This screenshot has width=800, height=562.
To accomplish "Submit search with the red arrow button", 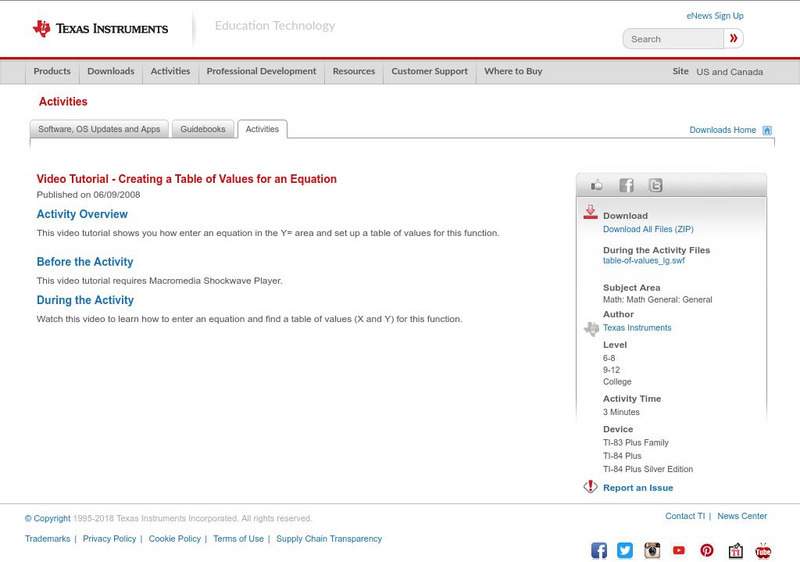I will [x=733, y=38].
